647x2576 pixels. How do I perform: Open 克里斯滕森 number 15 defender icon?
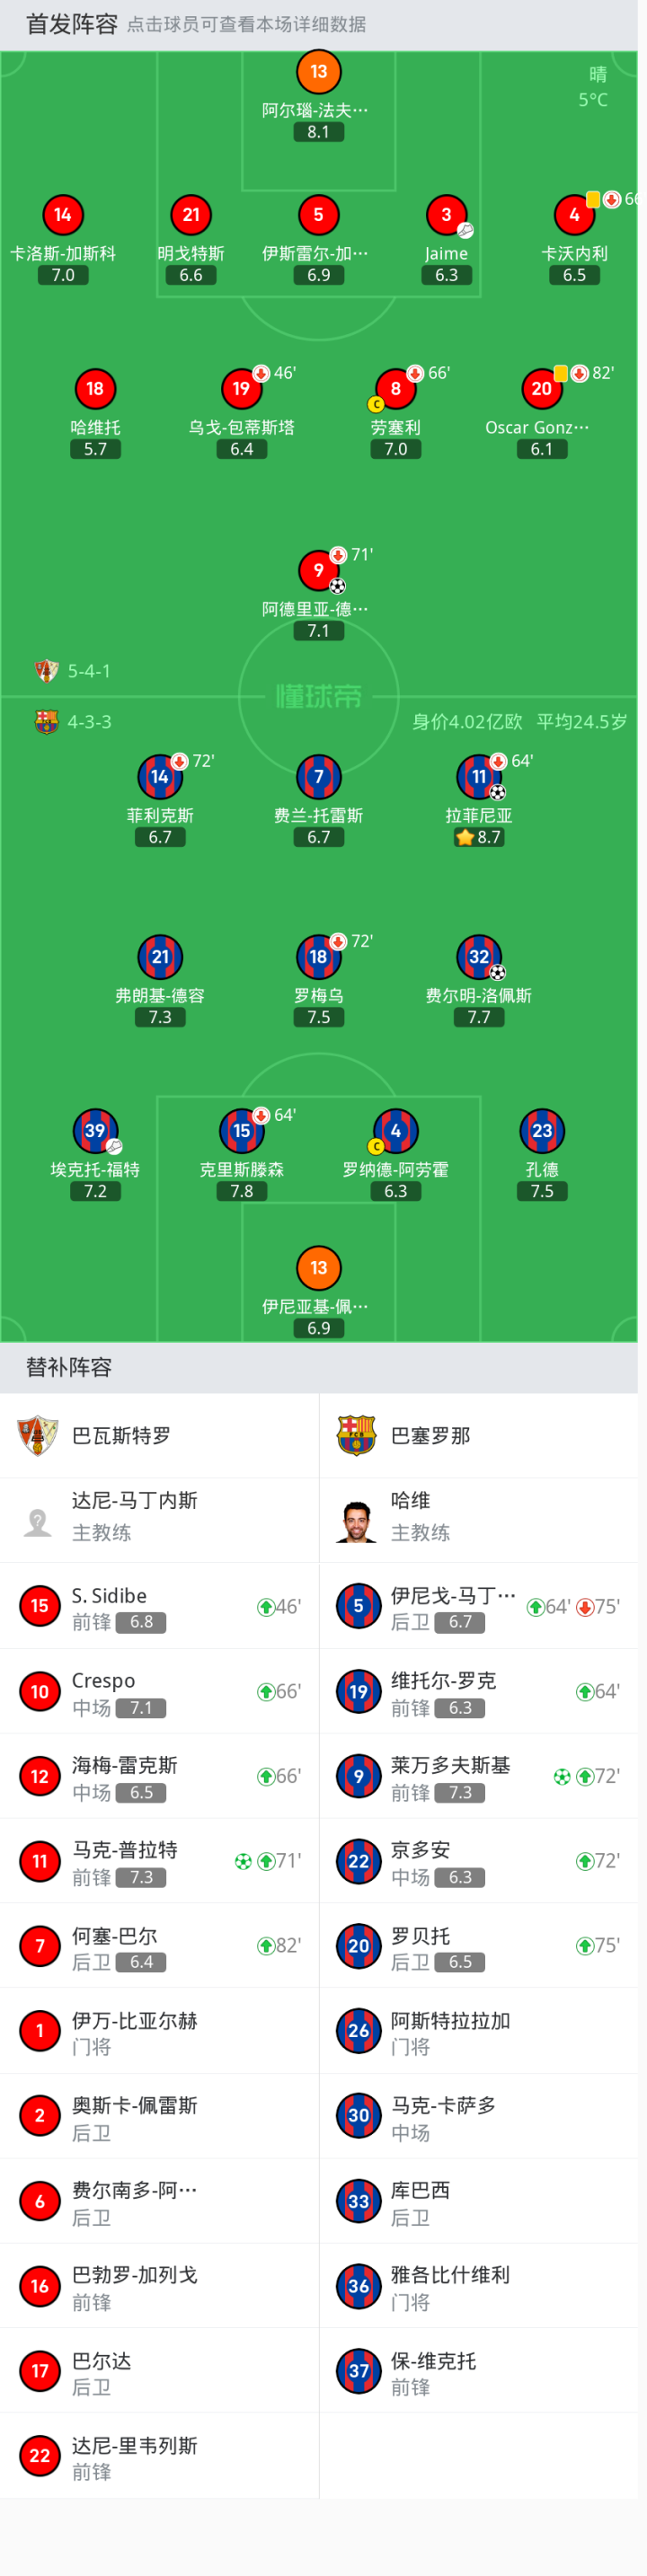[241, 1131]
